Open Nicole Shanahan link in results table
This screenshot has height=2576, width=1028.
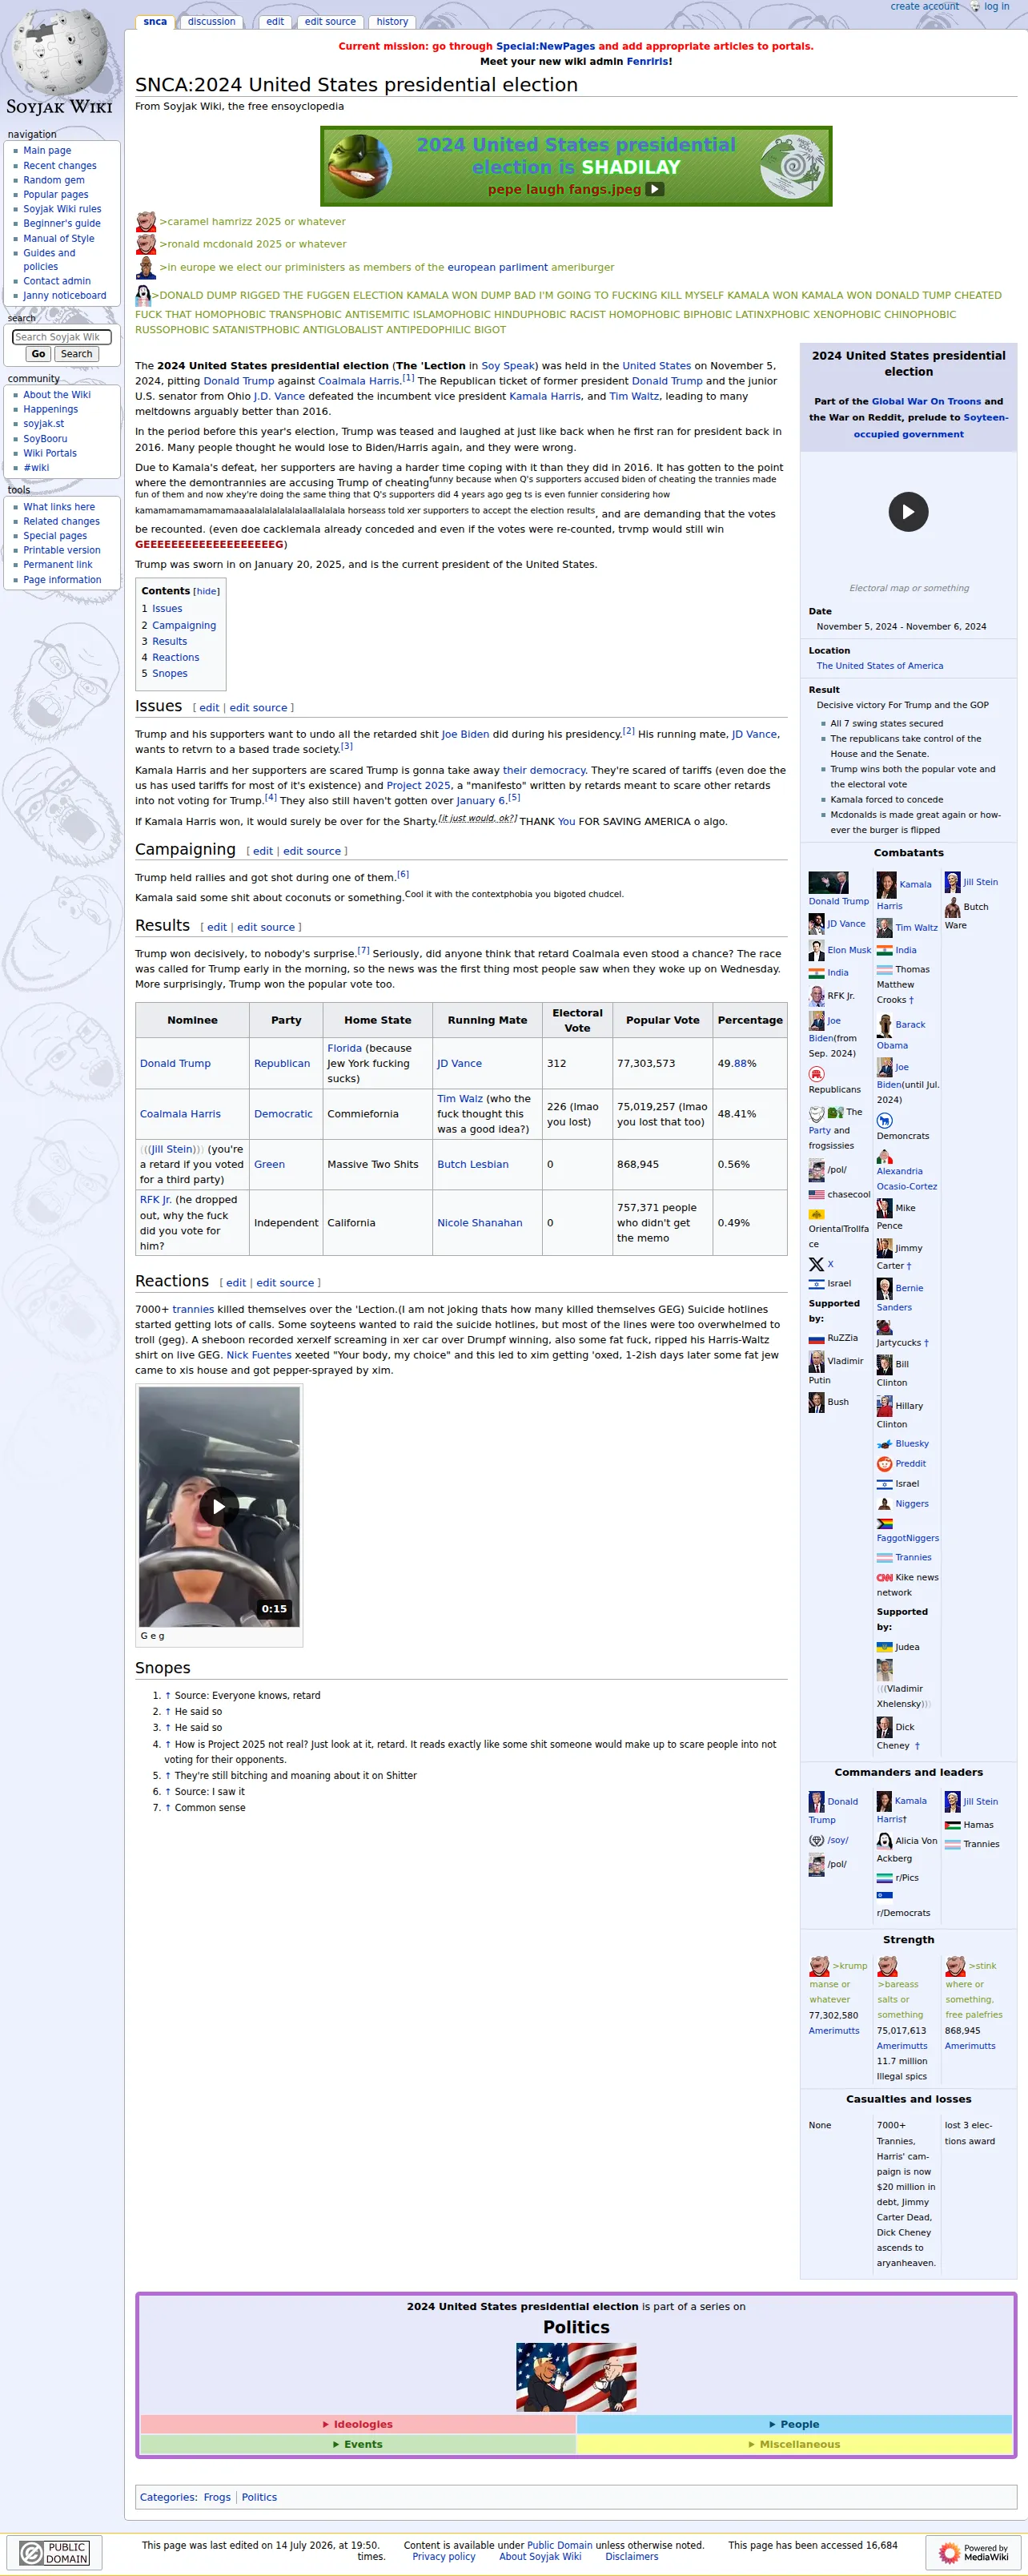(x=480, y=1223)
